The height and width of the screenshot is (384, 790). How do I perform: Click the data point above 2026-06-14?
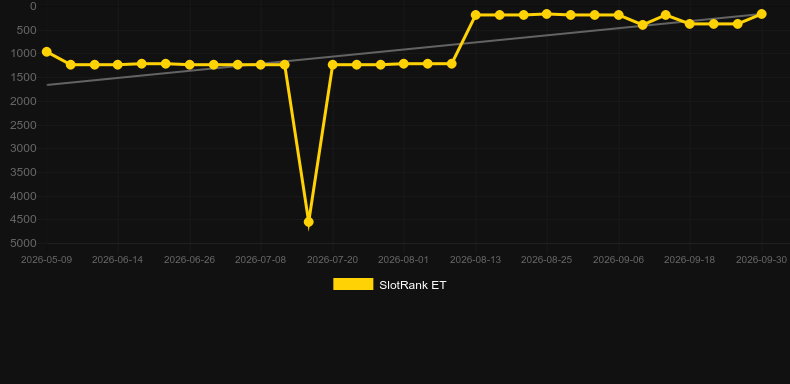[118, 65]
